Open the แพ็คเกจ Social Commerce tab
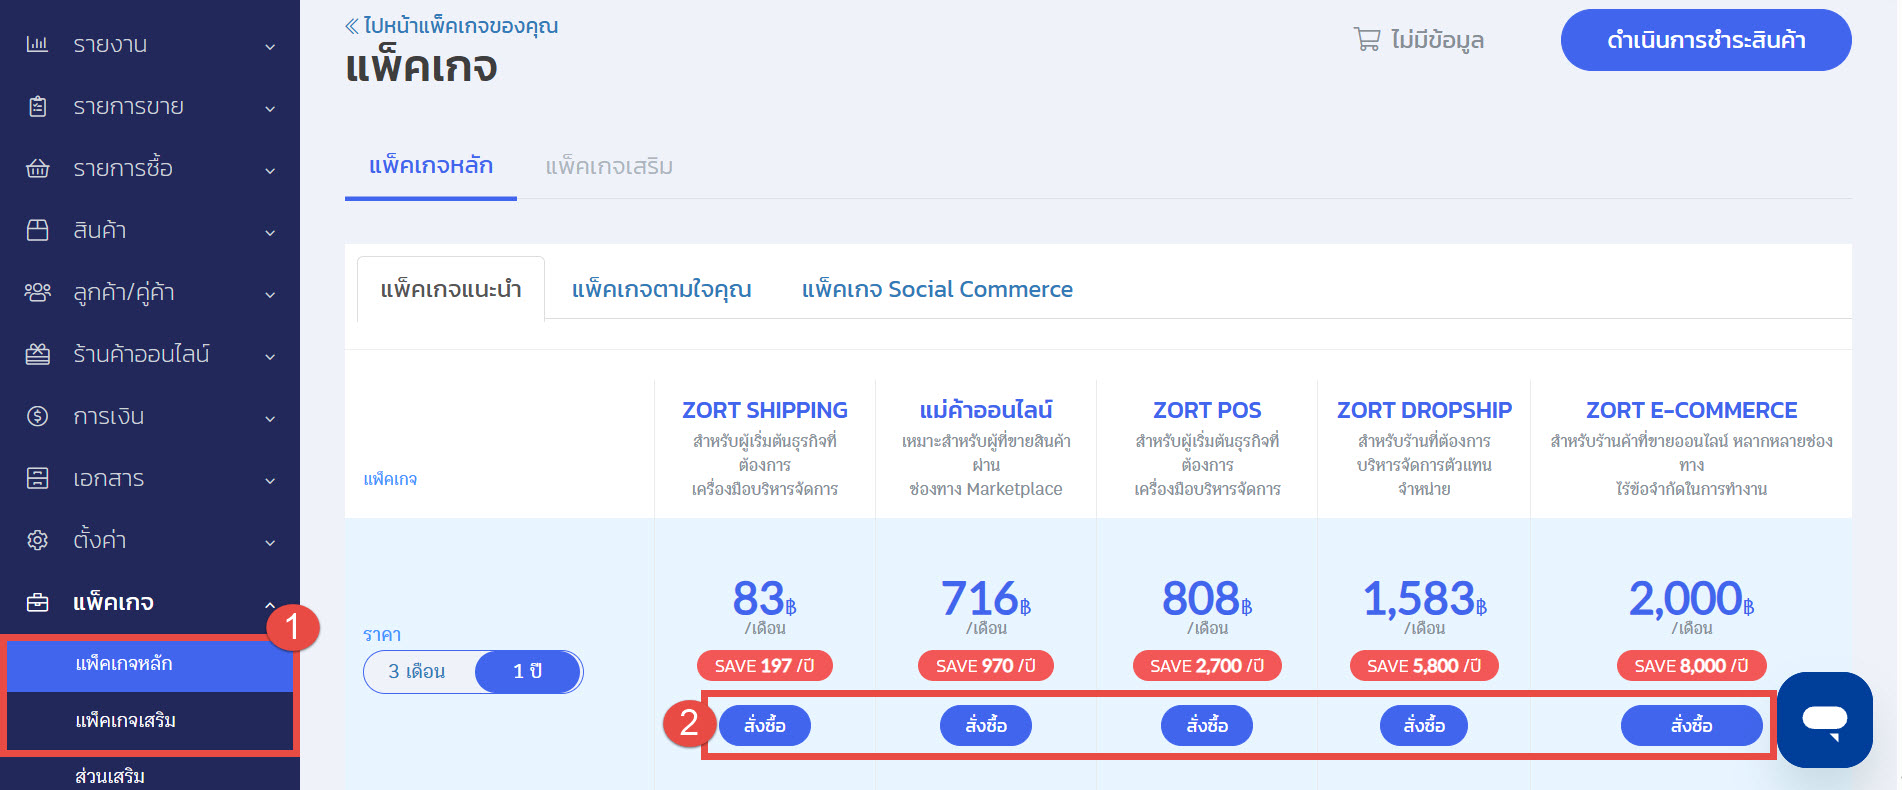Viewport: 1902px width, 790px height. coord(936,289)
